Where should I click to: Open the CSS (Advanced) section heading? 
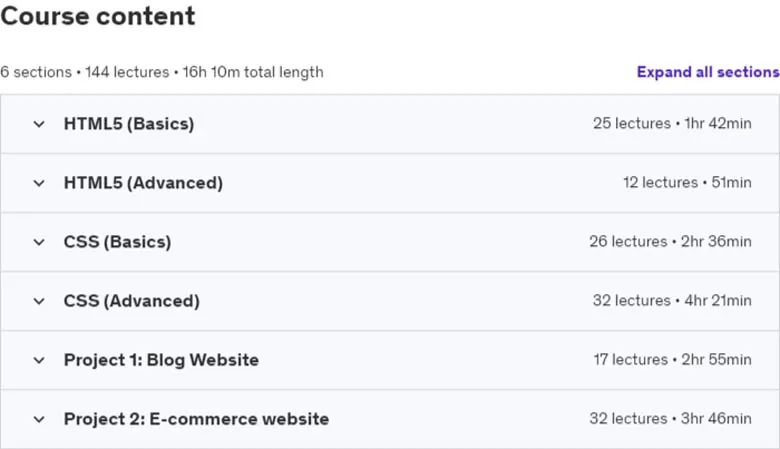pos(132,301)
